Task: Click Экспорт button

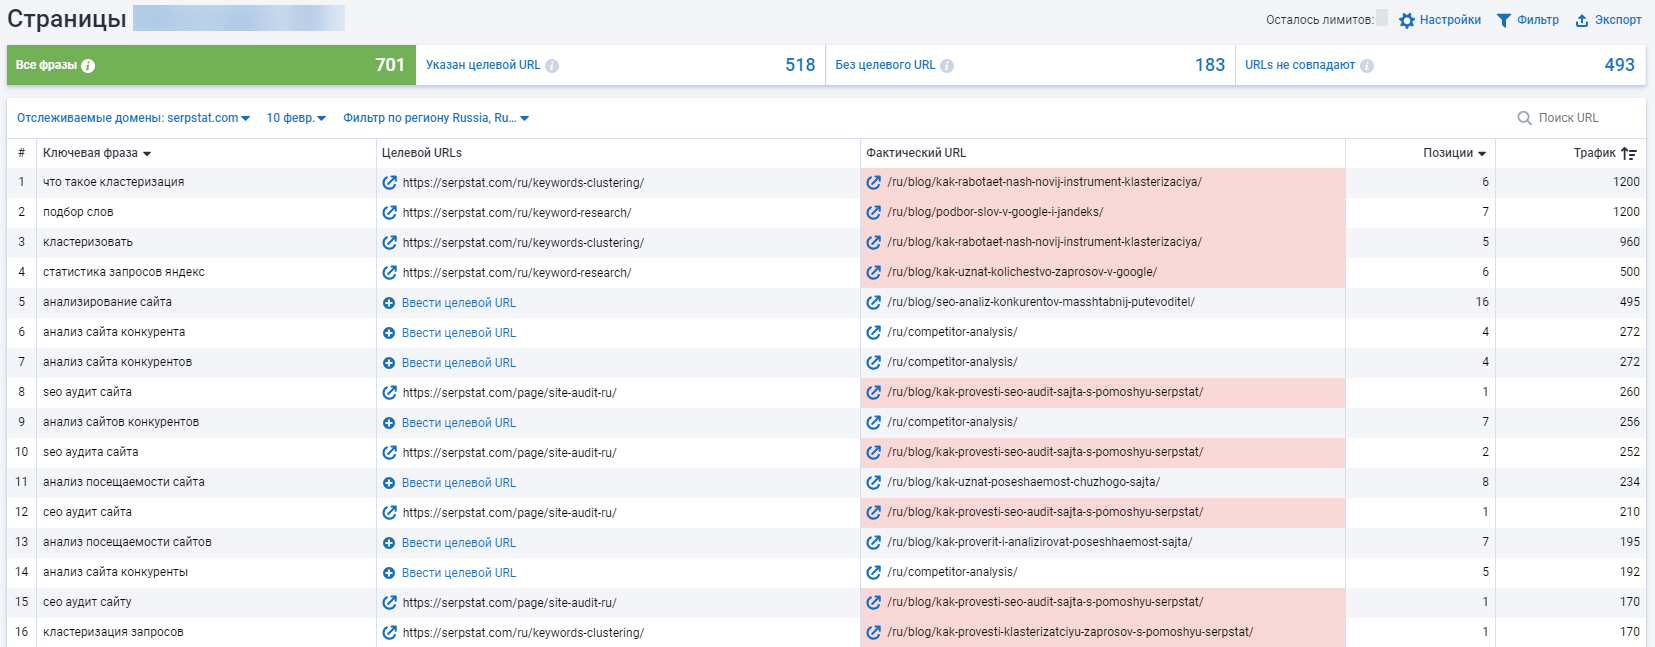Action: [1608, 20]
